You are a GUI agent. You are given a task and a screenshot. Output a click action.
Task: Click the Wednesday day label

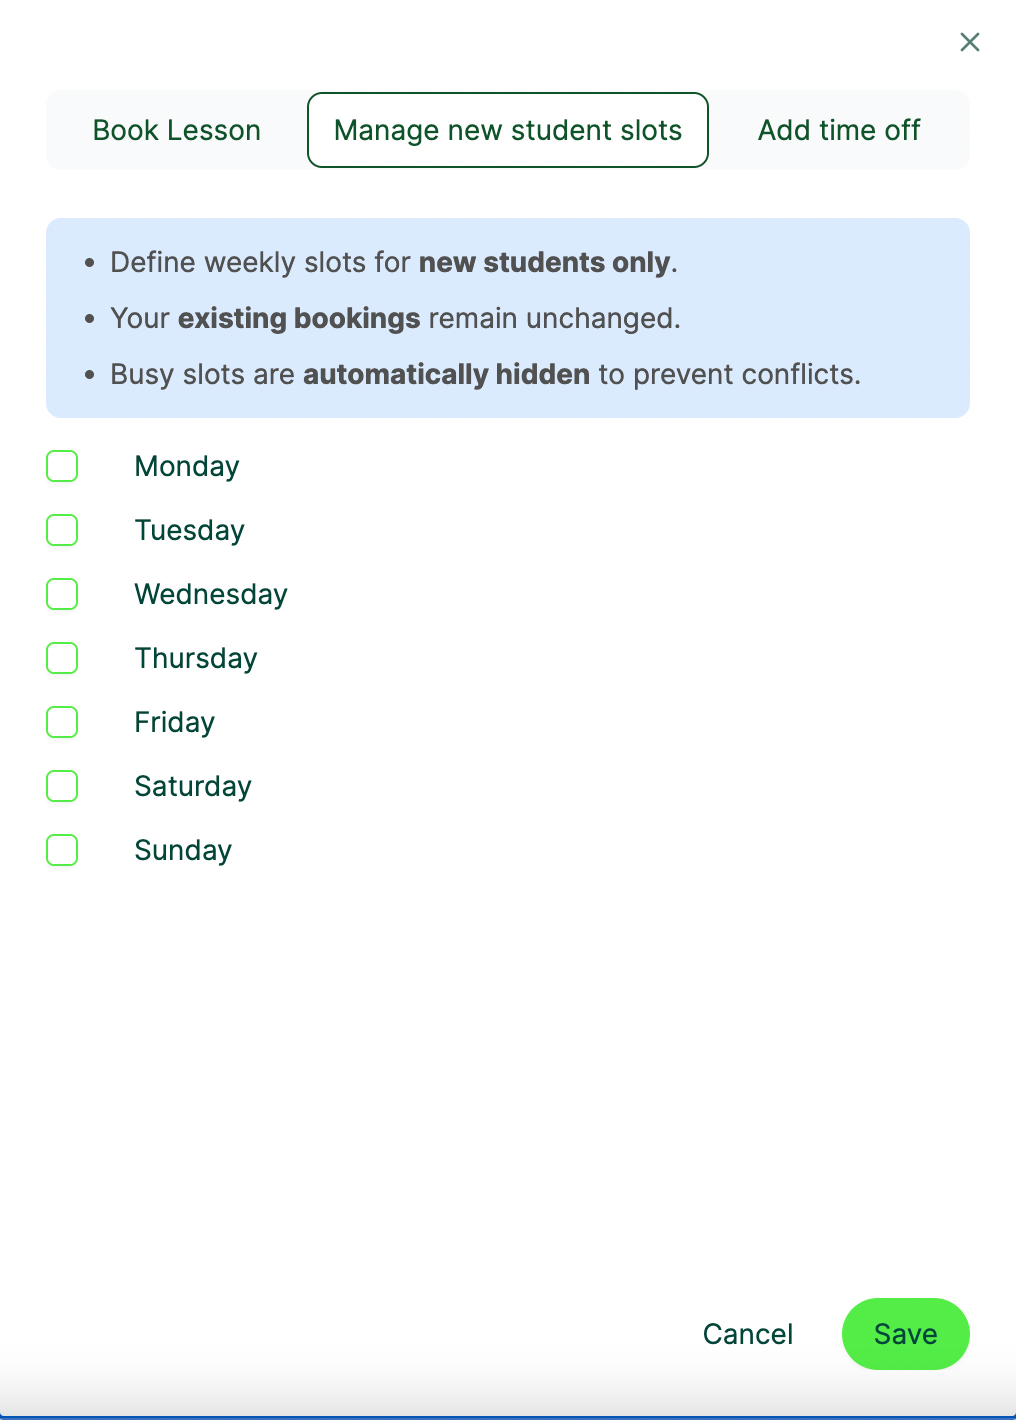pyautogui.click(x=211, y=595)
